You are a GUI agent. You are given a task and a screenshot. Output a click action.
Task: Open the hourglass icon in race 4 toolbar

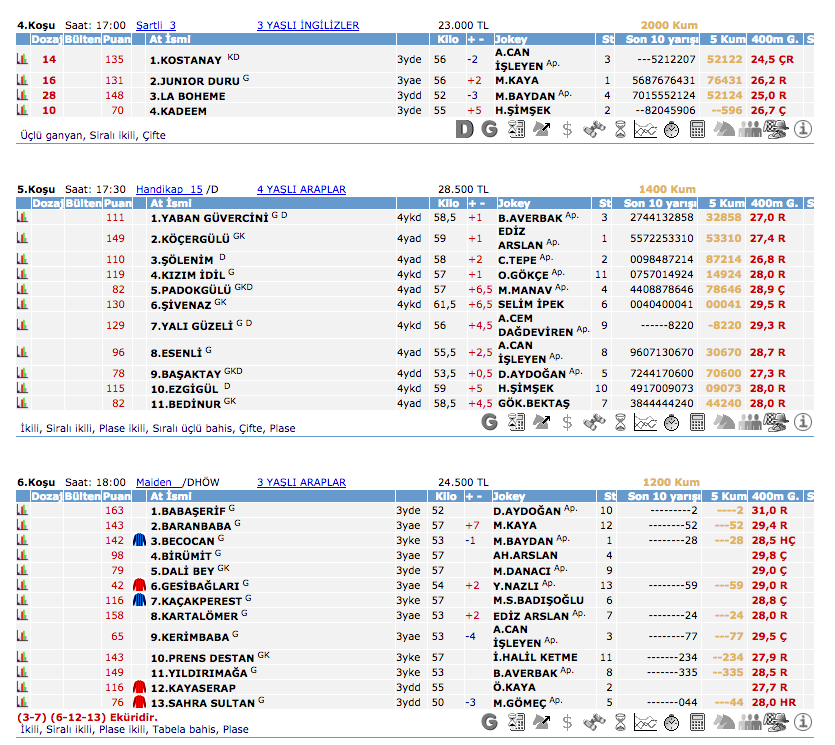(620, 129)
